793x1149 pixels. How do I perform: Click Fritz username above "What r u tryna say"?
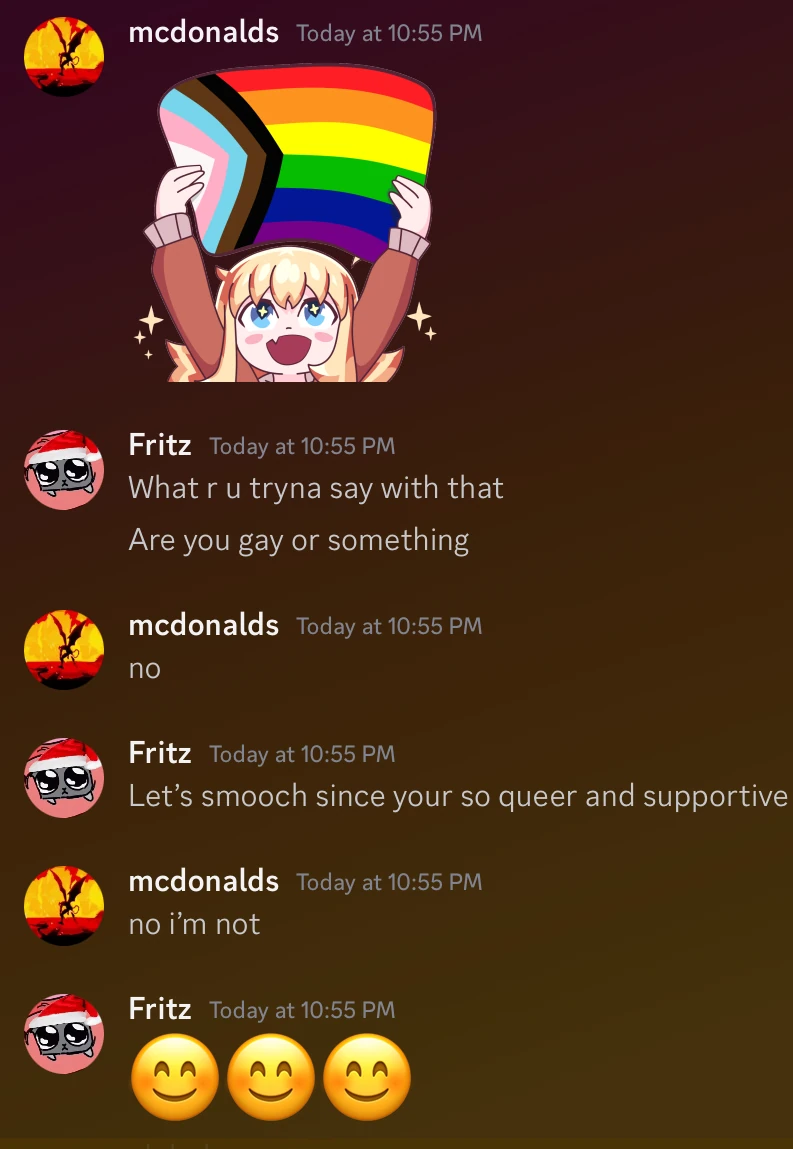coord(160,445)
